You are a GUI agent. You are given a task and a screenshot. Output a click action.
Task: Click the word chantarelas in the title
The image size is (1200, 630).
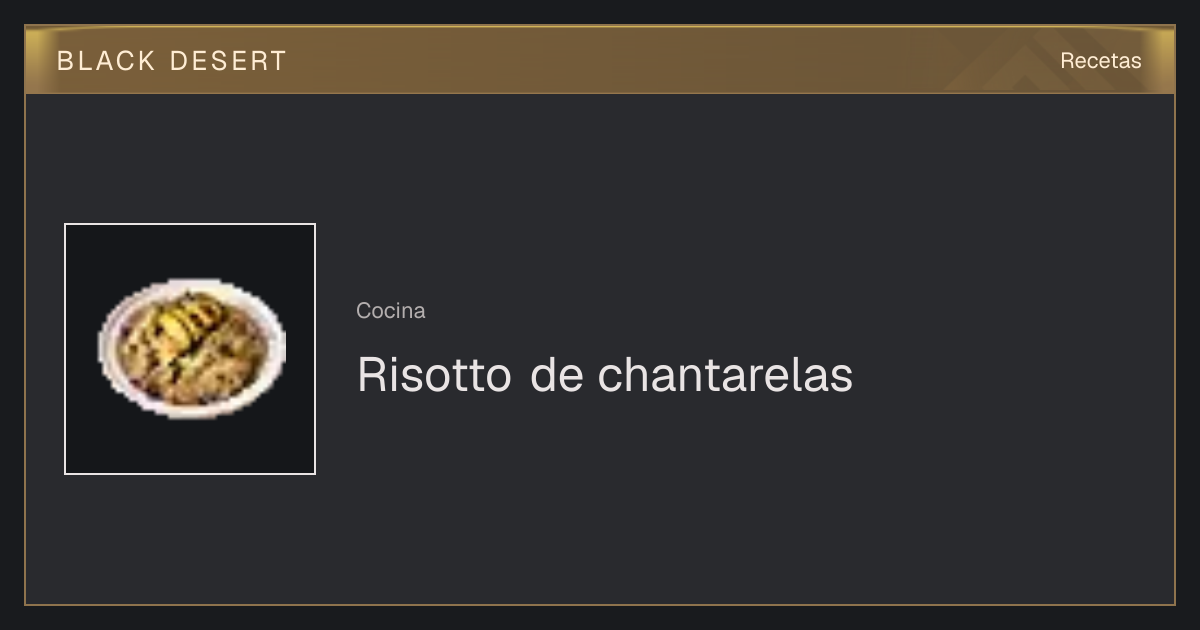[x=726, y=375]
